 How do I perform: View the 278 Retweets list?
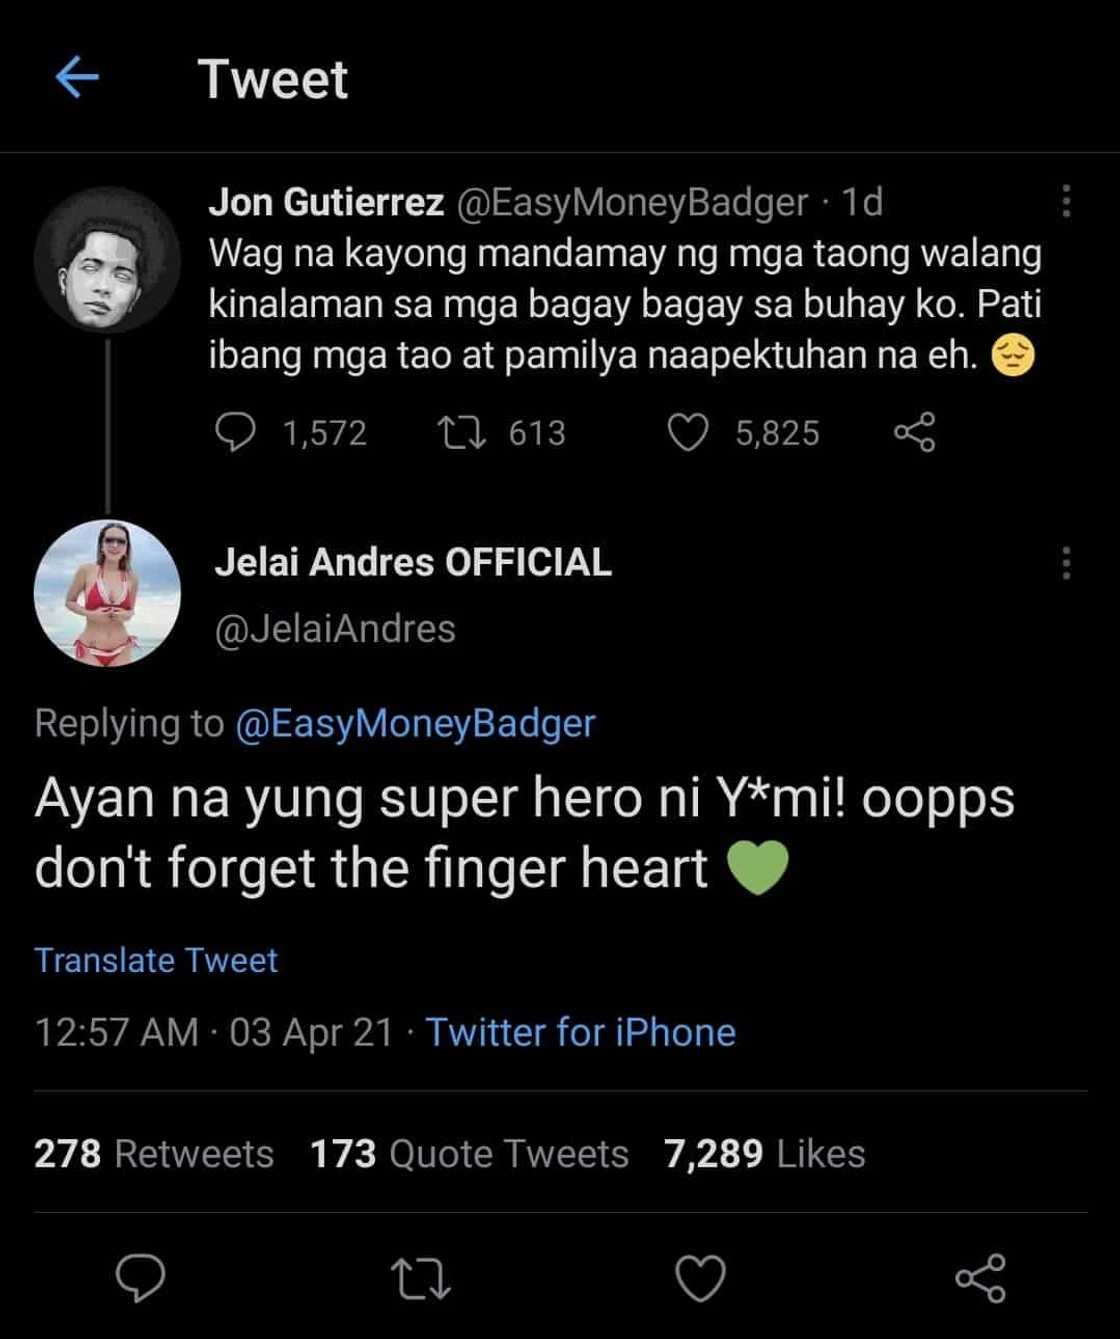[x=154, y=1154]
